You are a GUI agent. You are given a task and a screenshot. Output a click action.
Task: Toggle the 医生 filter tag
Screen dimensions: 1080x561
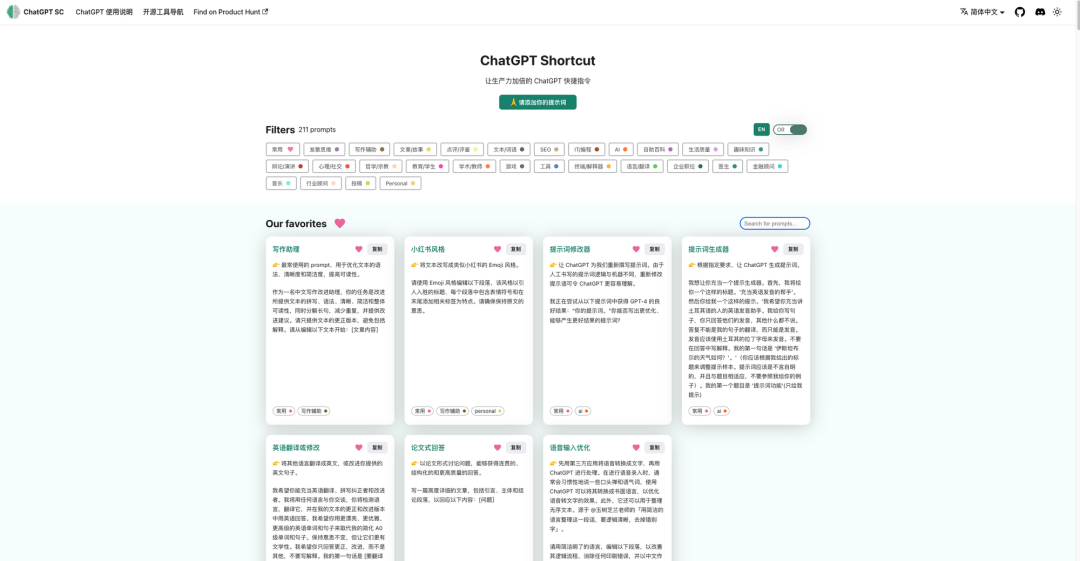[727, 166]
